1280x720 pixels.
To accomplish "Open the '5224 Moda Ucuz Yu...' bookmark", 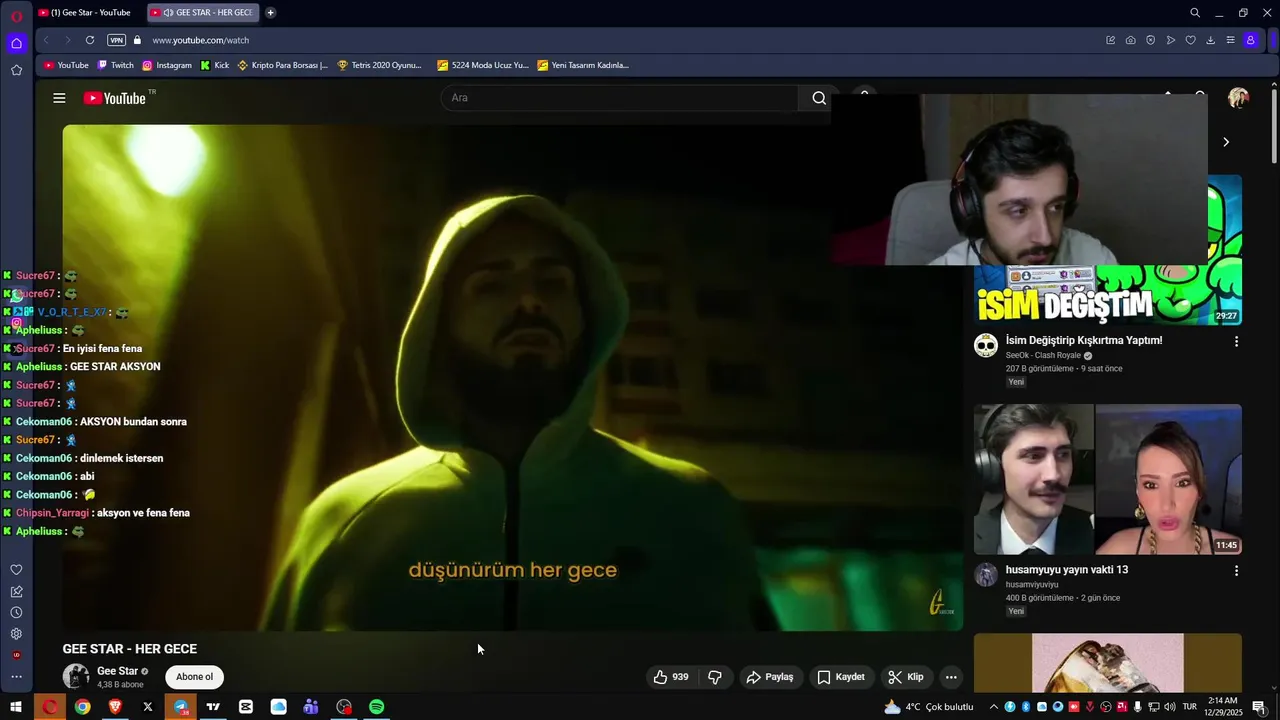I will [483, 65].
